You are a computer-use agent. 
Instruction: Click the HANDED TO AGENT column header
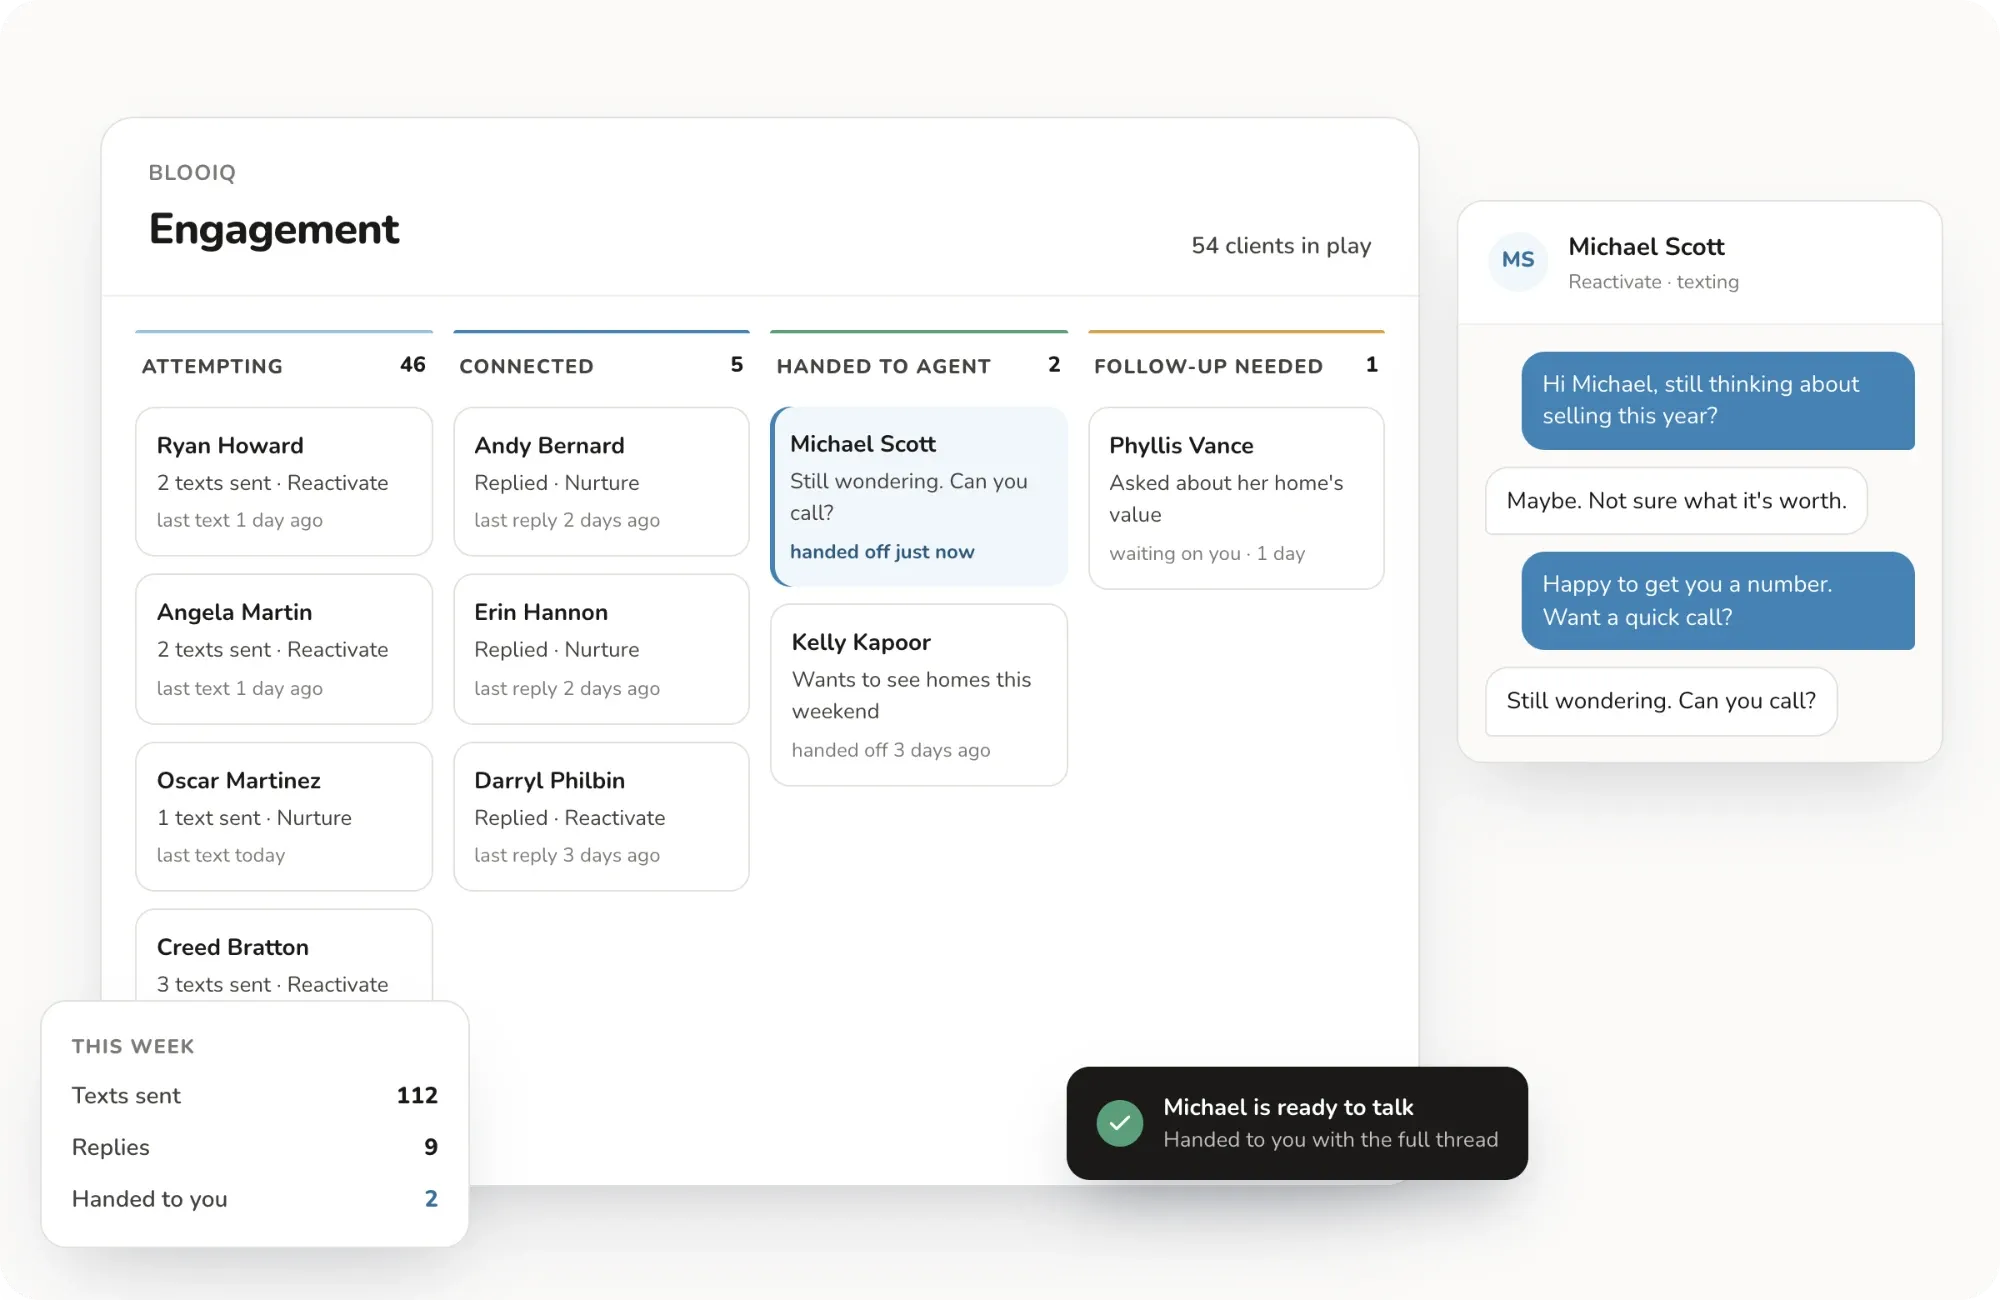883,366
